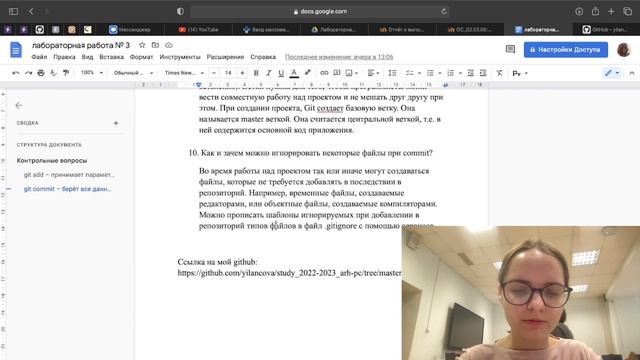Open the Вставка menu
This screenshot has height=360, width=640.
point(111,57)
